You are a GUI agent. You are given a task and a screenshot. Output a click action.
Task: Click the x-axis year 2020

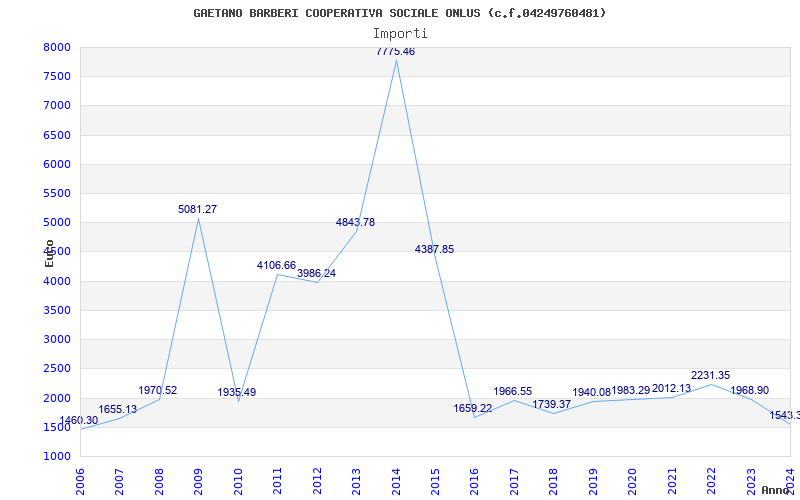coord(633,482)
